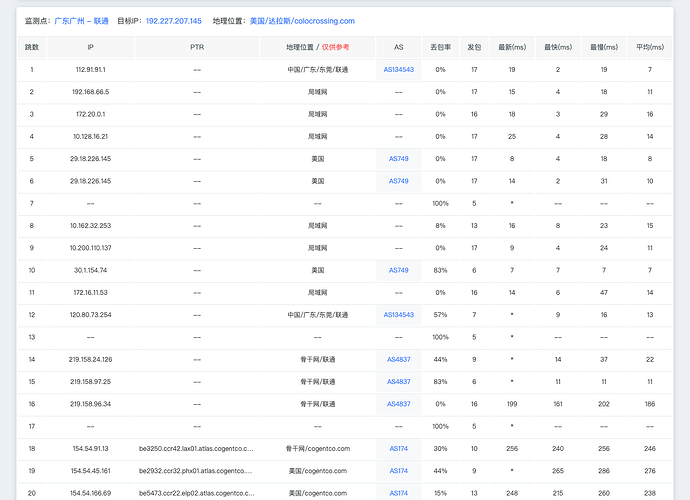This screenshot has height=500, width=690.
Task: Select the 地理位置 / 仅供参考 column header
Action: (318, 47)
